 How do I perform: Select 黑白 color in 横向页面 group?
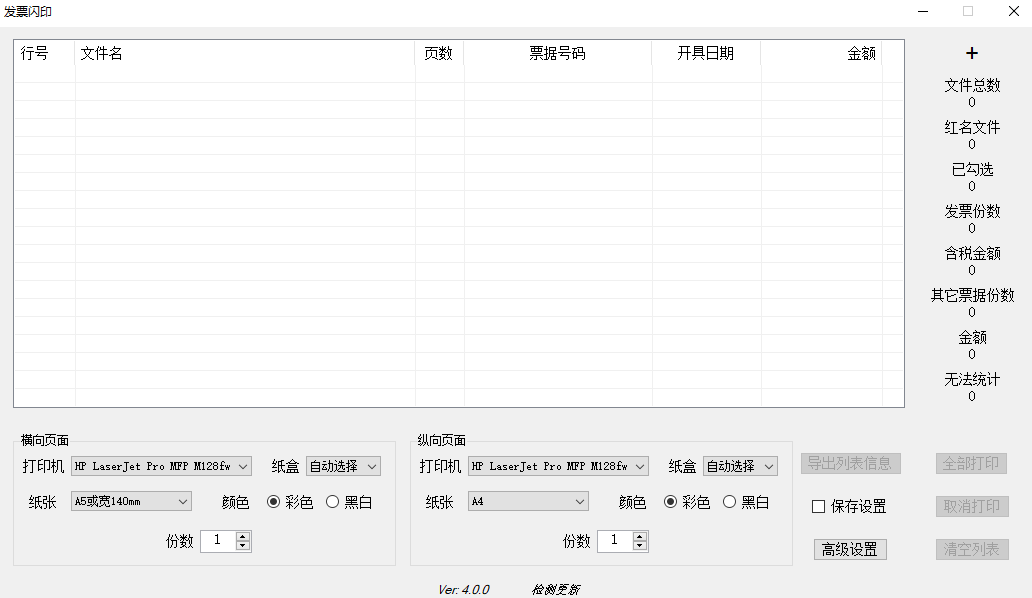click(x=349, y=502)
